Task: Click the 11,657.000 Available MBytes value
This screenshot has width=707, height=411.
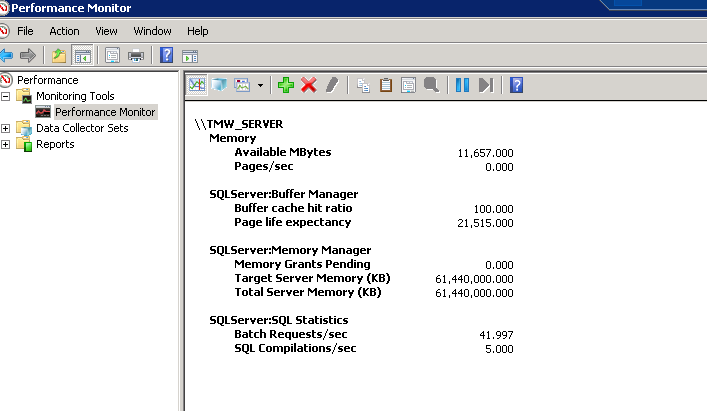Action: tap(485, 154)
